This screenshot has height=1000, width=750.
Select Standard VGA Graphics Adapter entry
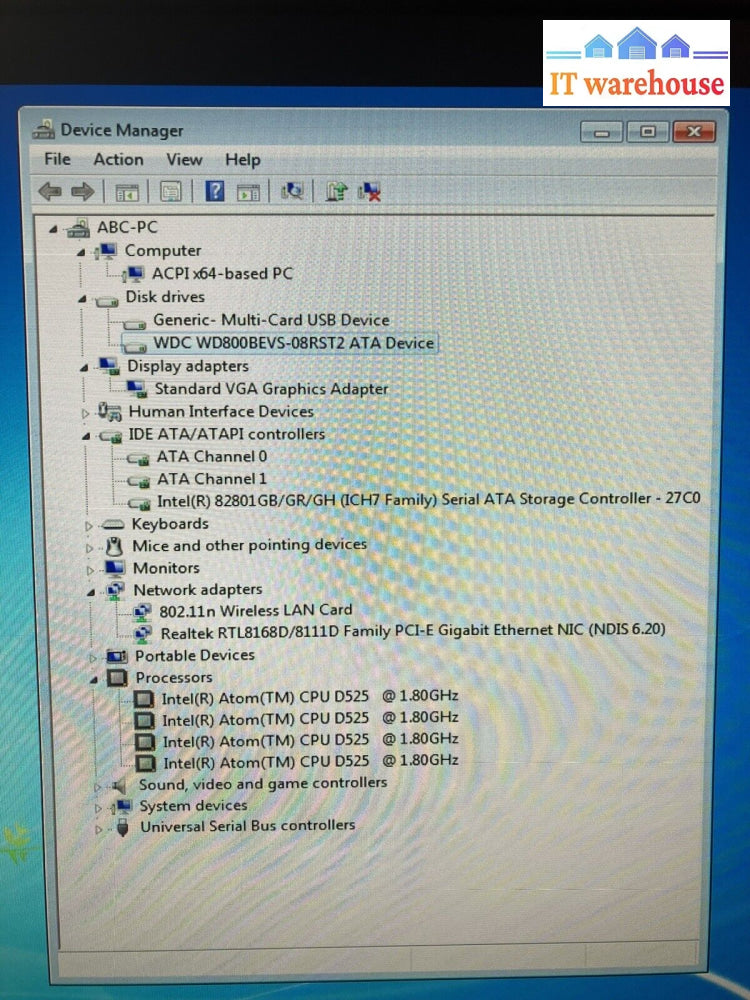(x=271, y=388)
